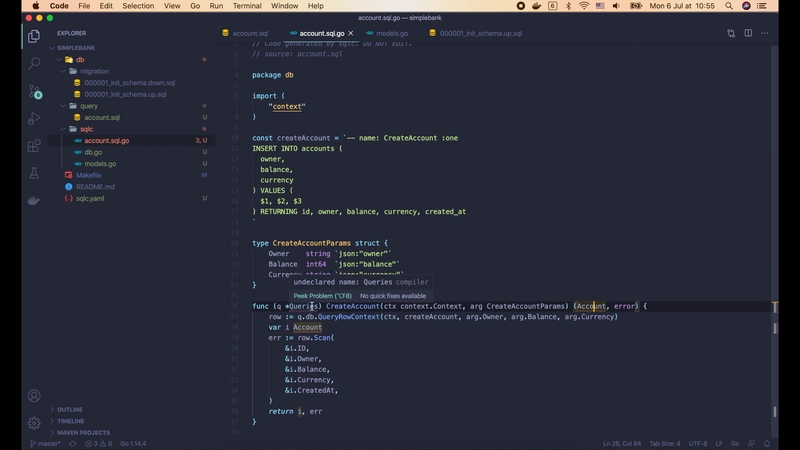Open the Docker view in activity bar
800x450 pixels.
click(34, 200)
